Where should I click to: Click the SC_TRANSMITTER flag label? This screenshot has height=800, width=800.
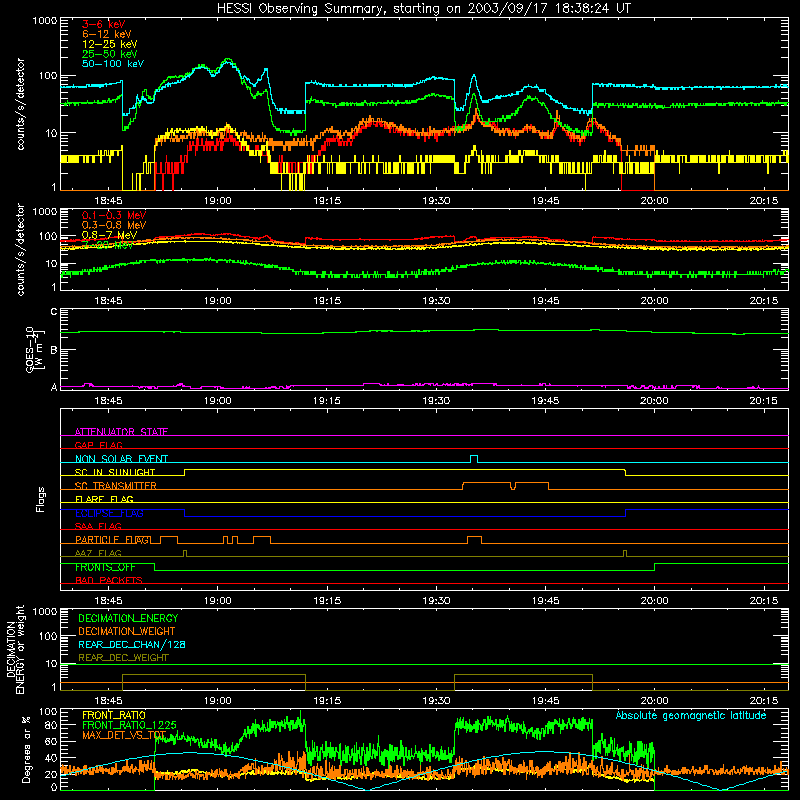tap(115, 486)
